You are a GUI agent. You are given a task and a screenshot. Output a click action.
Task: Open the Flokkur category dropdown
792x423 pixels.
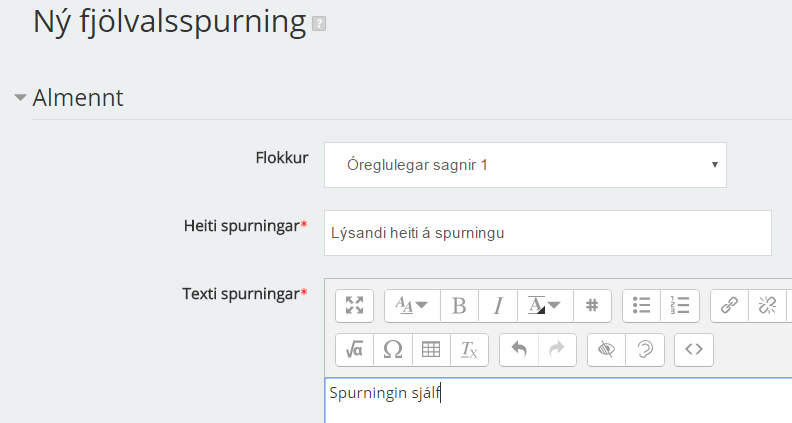coord(525,165)
